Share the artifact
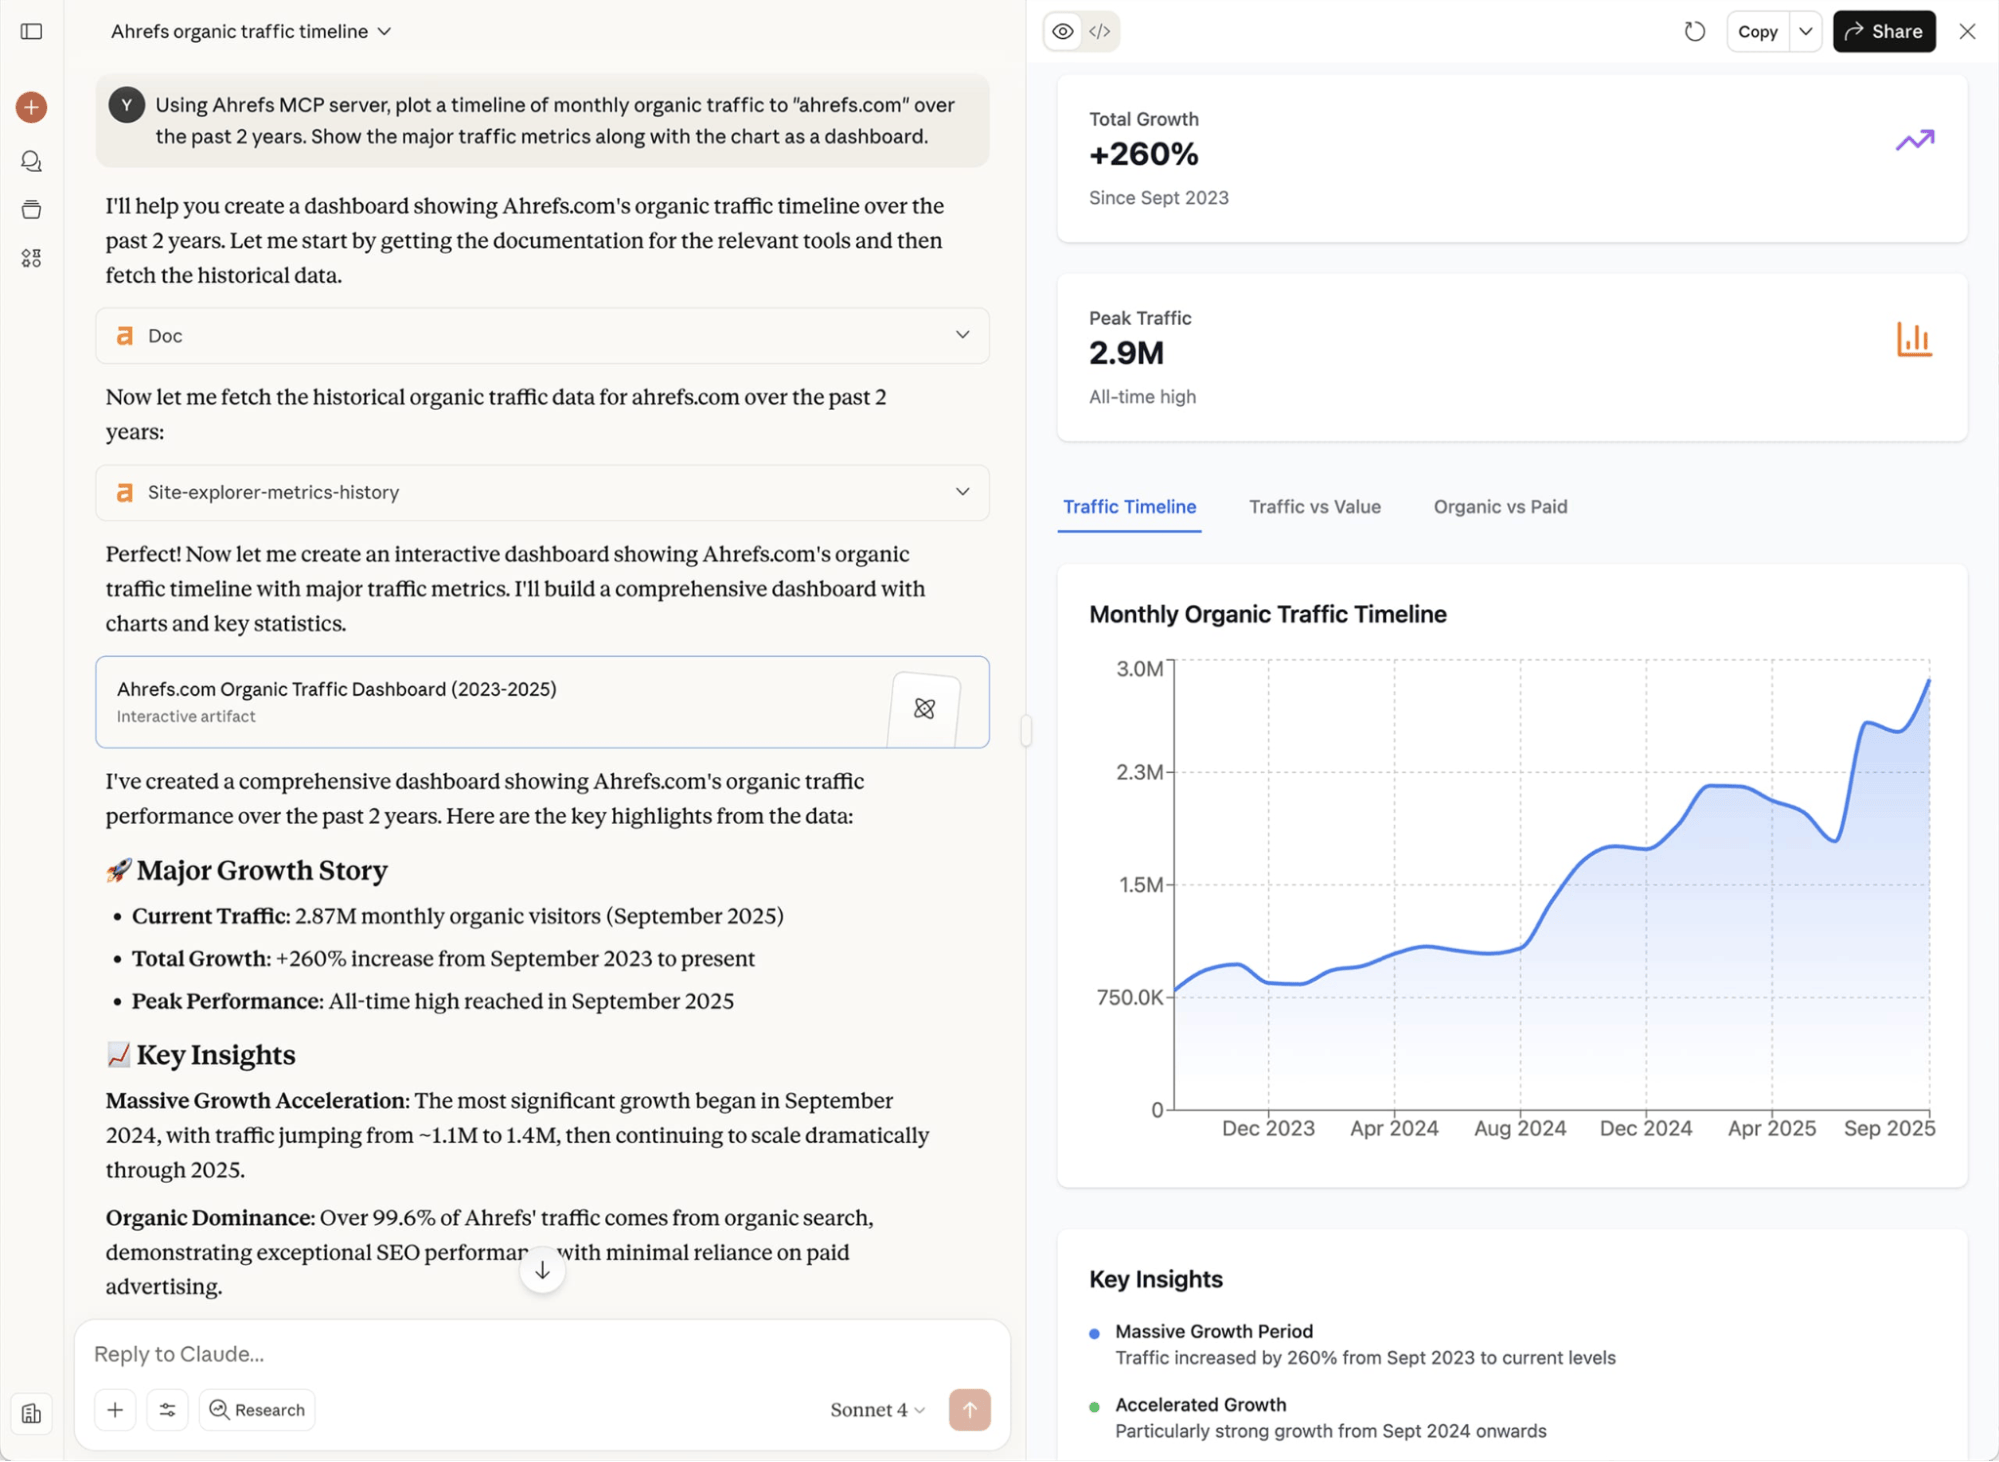This screenshot has height=1462, width=1999. coord(1884,31)
